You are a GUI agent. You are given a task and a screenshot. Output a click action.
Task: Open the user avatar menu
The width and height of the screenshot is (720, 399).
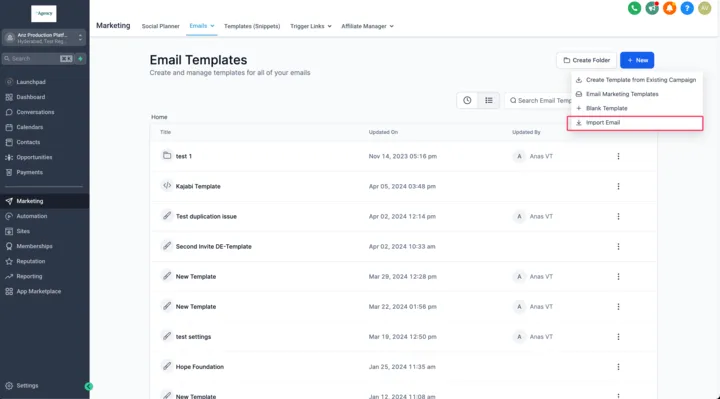[x=704, y=8]
